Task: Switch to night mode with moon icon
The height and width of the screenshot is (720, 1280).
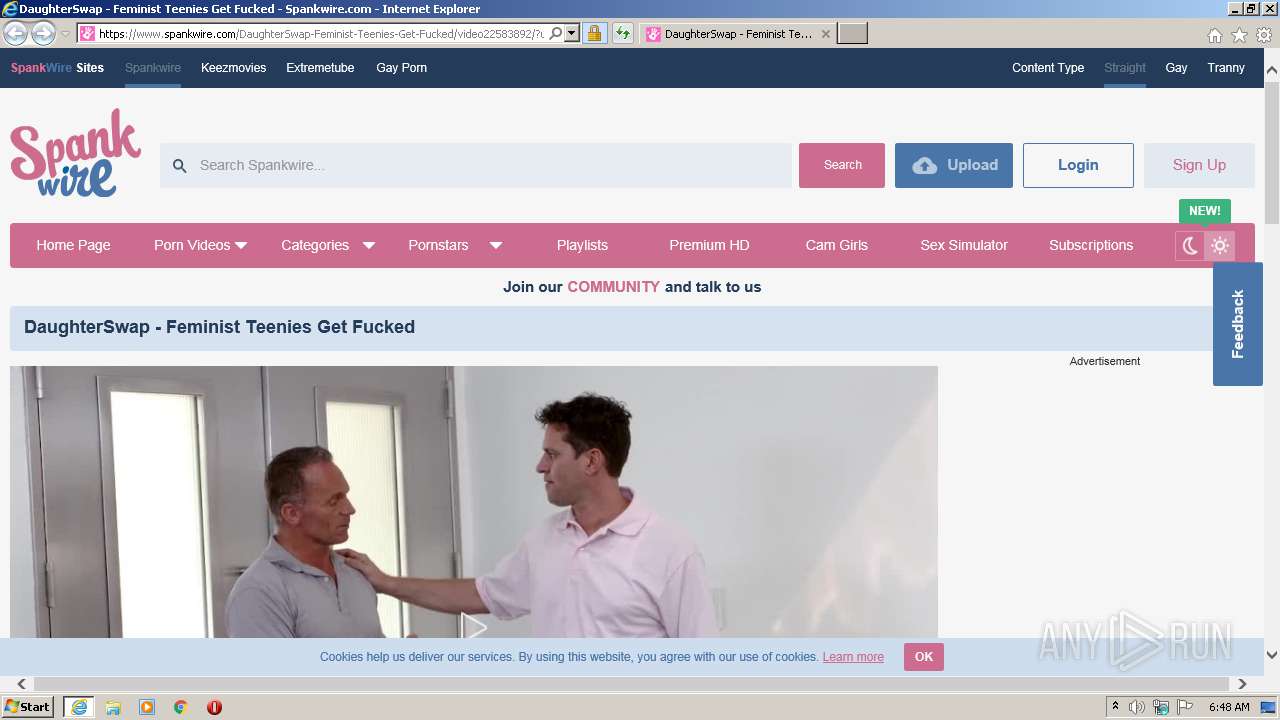Action: pos(1190,246)
